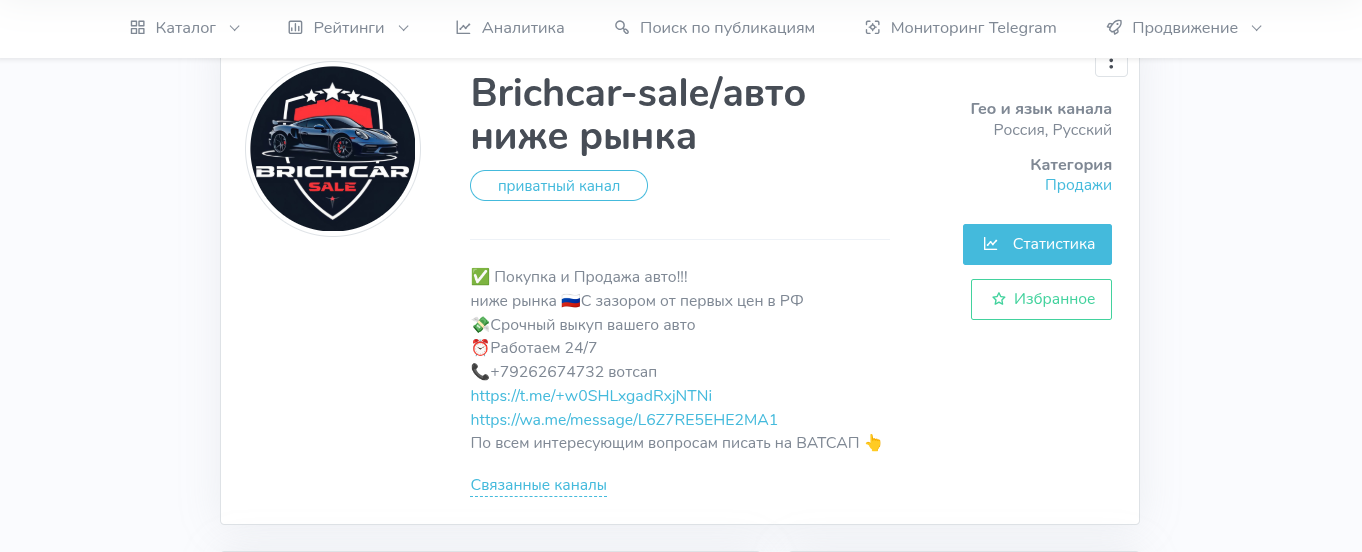The image size is (1362, 552).
Task: Click the Аналитика line chart icon
Action: tap(463, 28)
